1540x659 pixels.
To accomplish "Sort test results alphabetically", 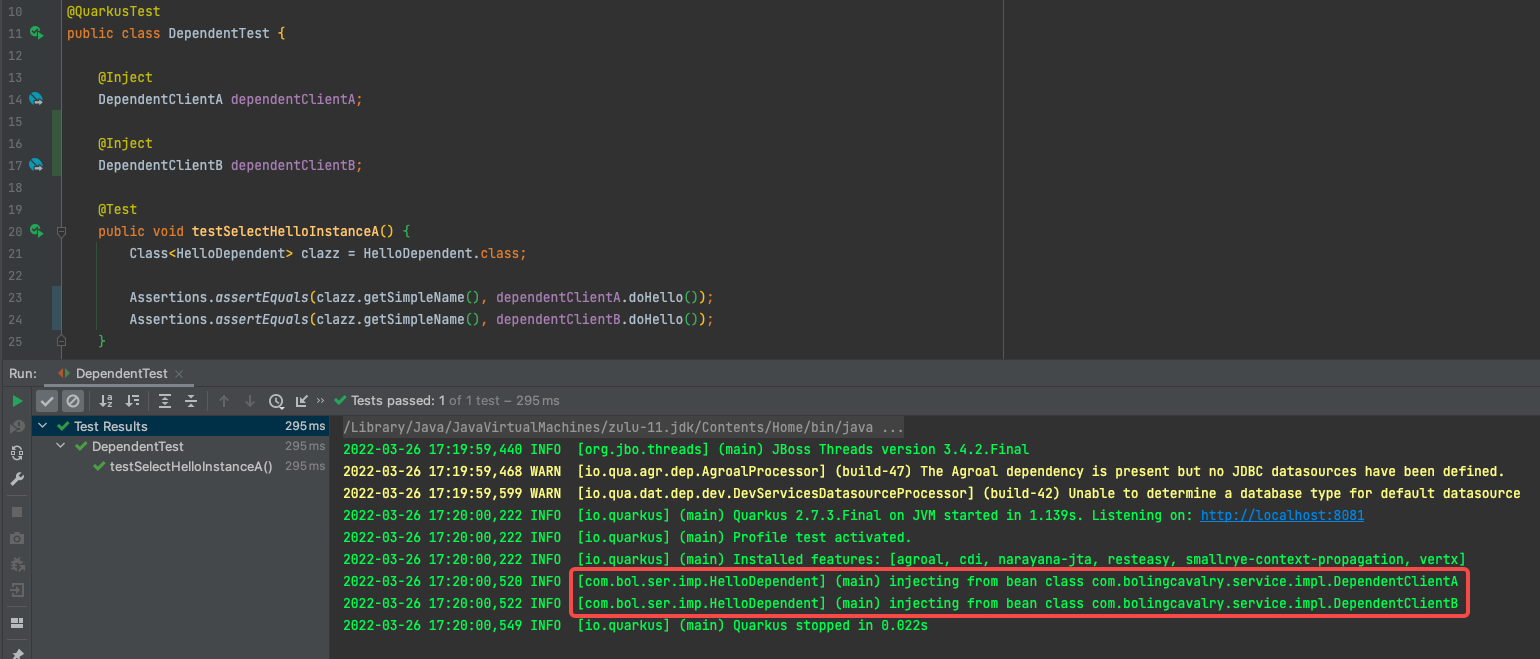I will click(107, 401).
